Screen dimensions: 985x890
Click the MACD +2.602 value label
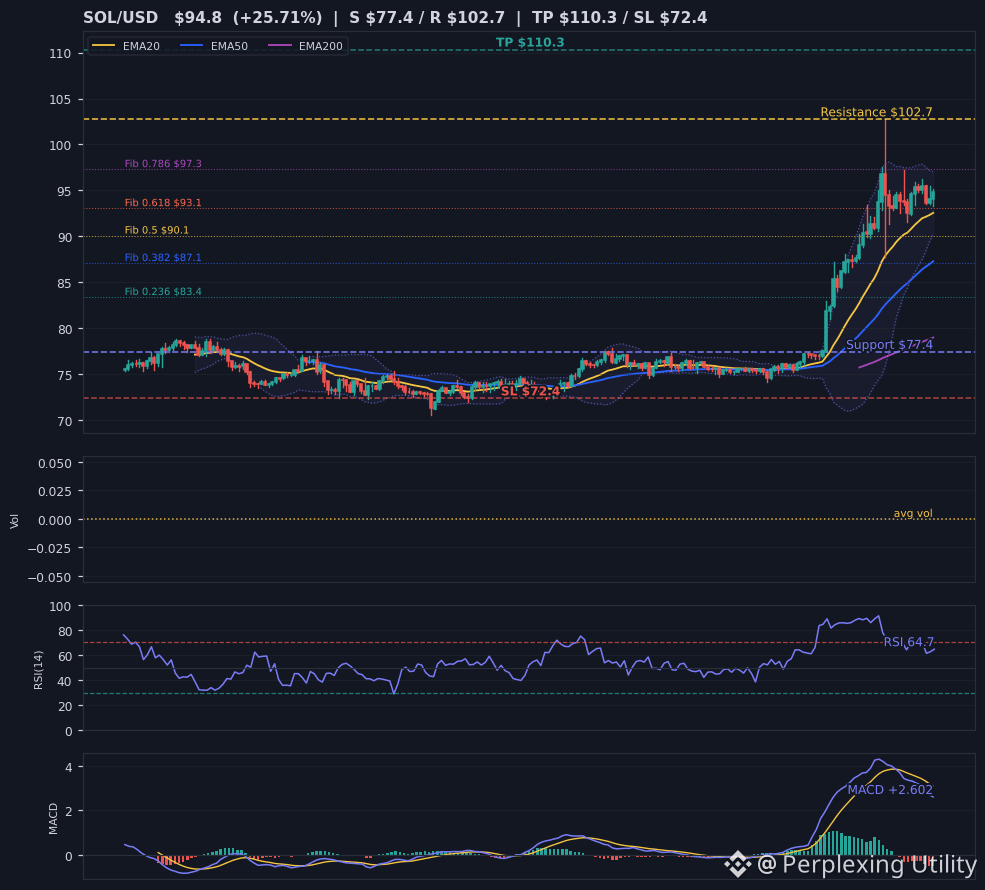pyautogui.click(x=890, y=790)
